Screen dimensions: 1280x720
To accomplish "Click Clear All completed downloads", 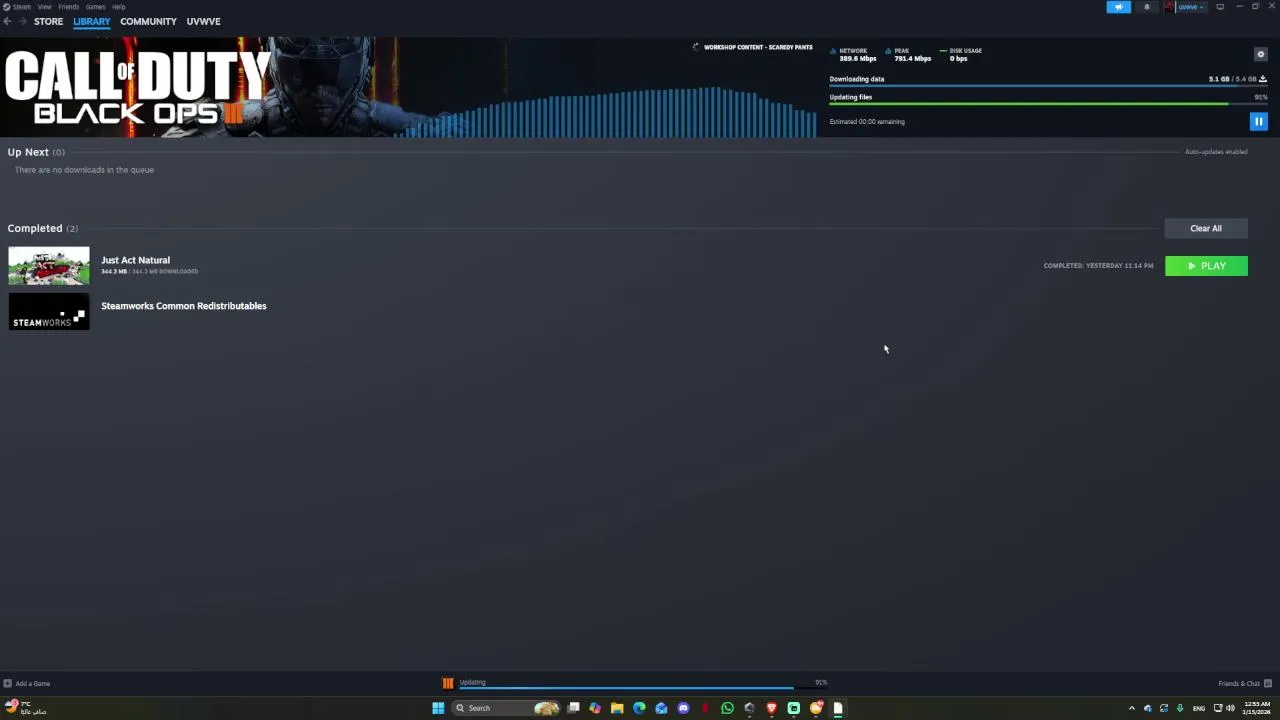I will (1206, 228).
